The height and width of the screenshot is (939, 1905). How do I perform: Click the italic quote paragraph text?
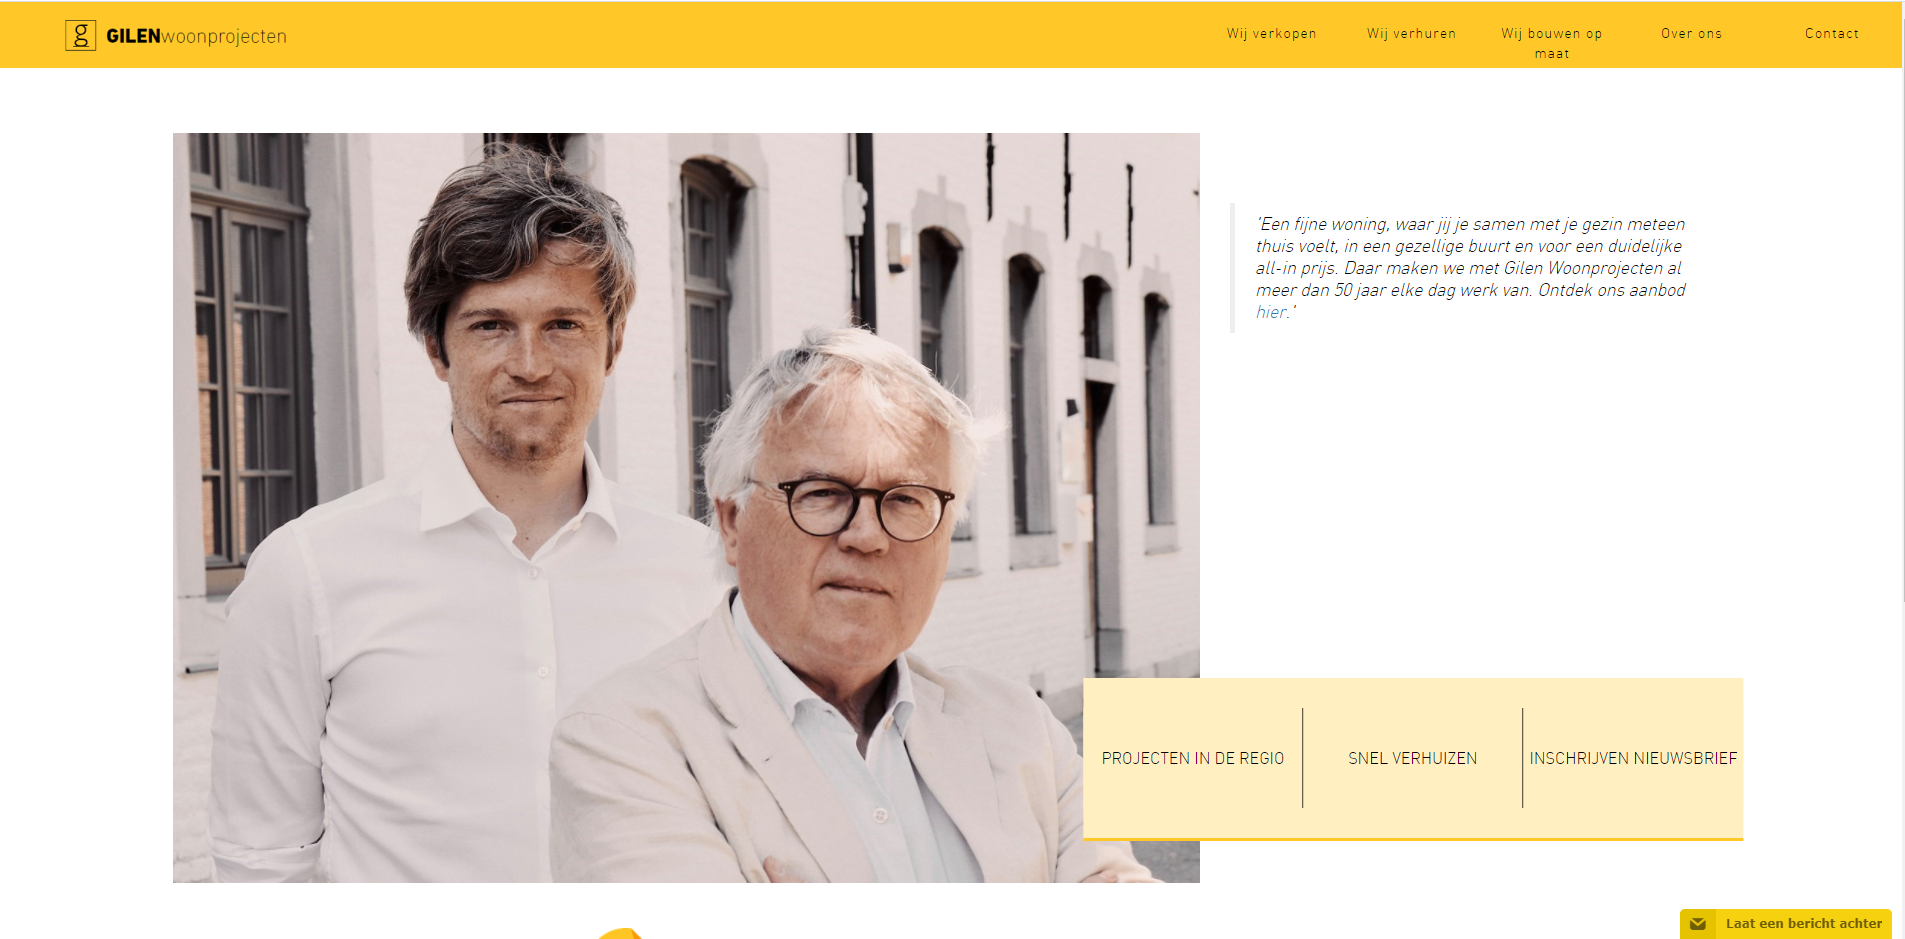point(1470,268)
